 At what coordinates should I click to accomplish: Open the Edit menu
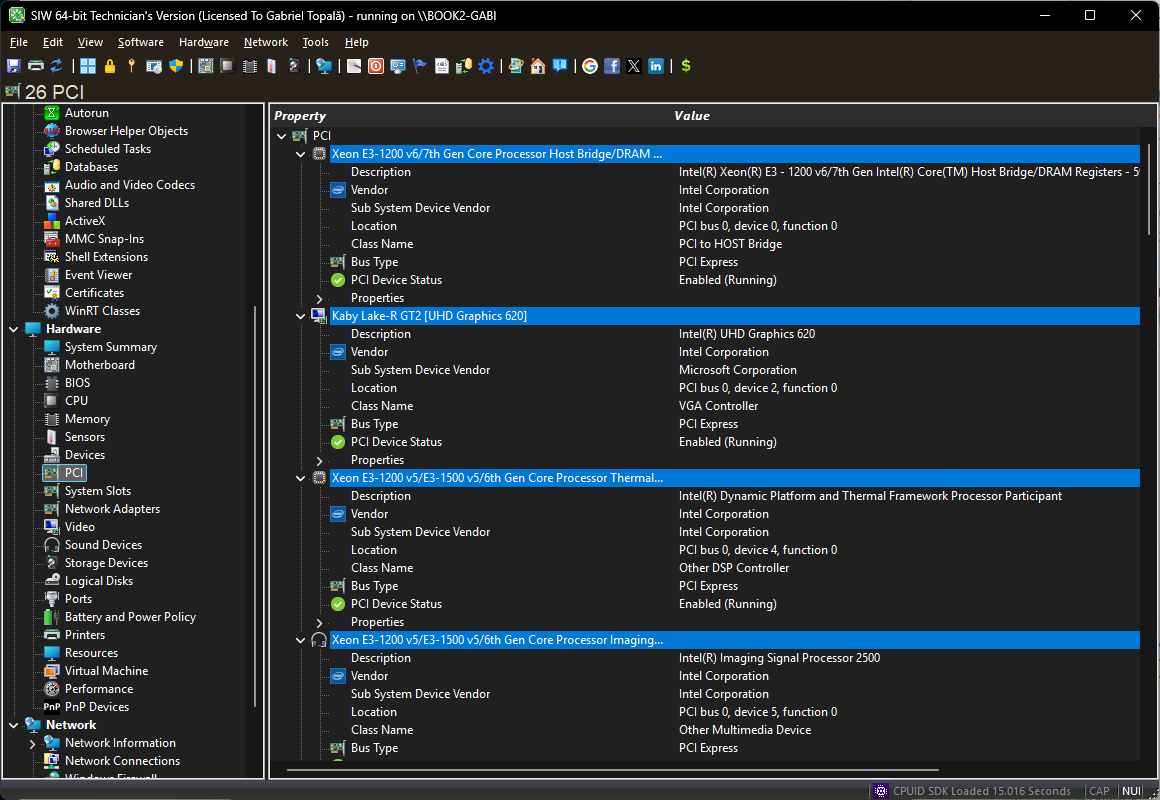53,42
